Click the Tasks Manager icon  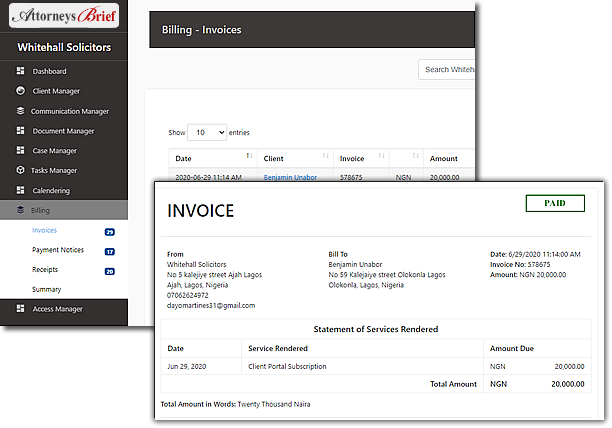20,171
